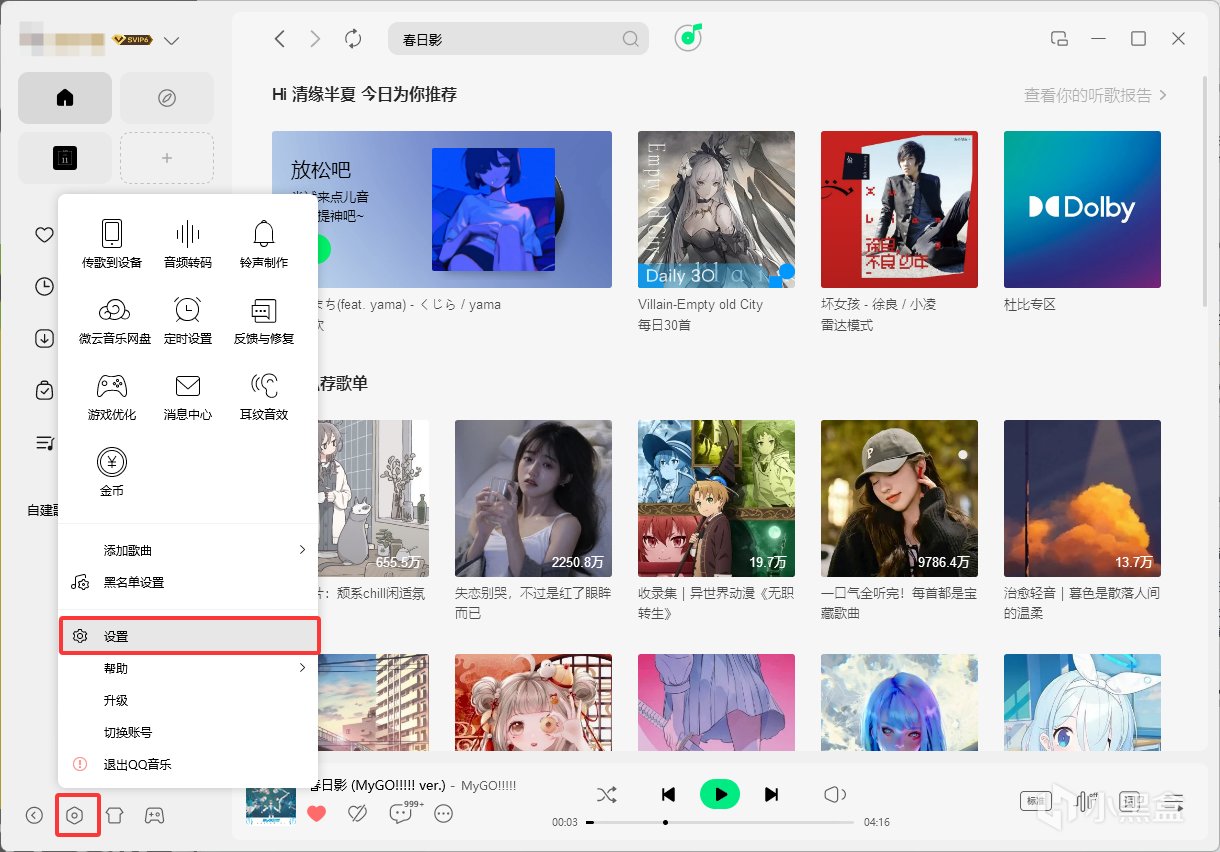Screen dimensions: 1220x852
Task: Click the MyGO!!!!! artist name
Action: [x=489, y=786]
